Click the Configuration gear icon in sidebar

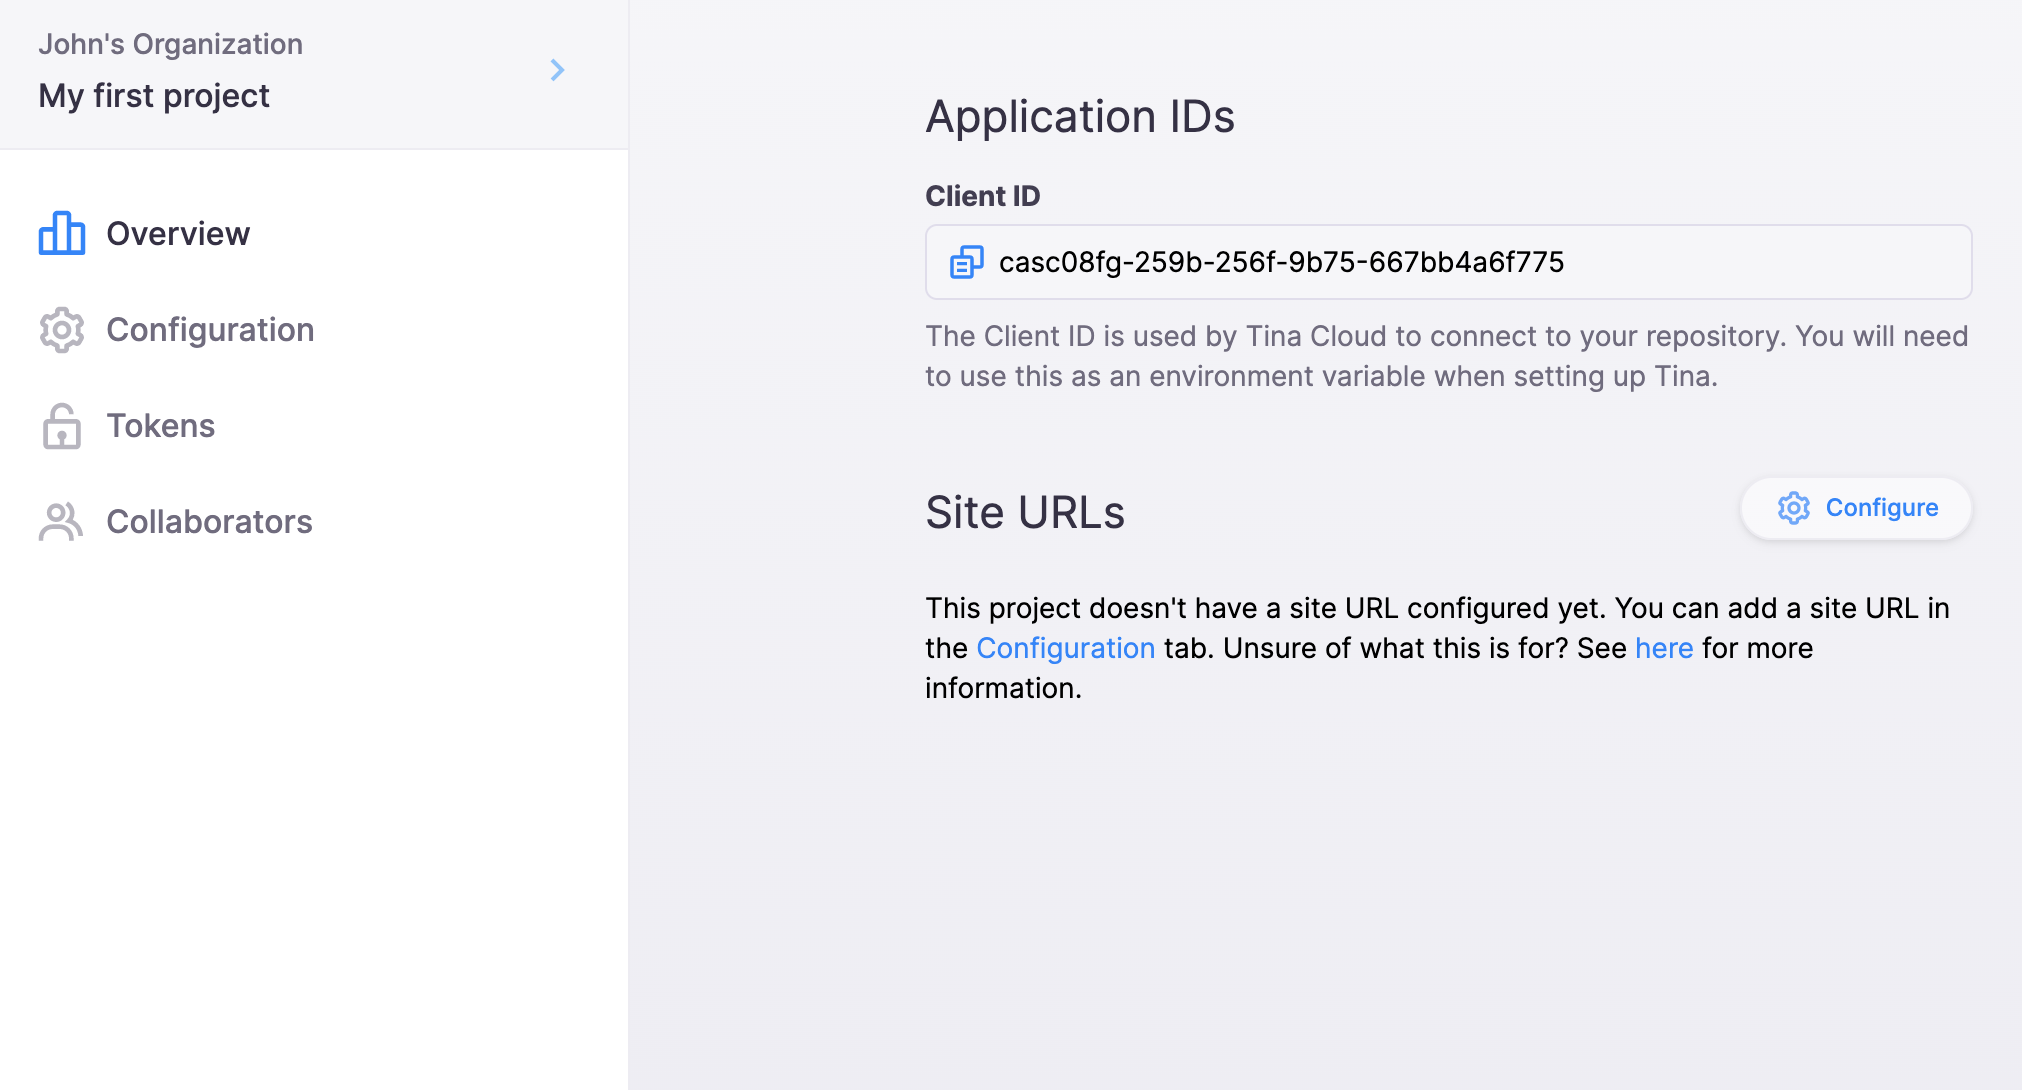tap(62, 330)
